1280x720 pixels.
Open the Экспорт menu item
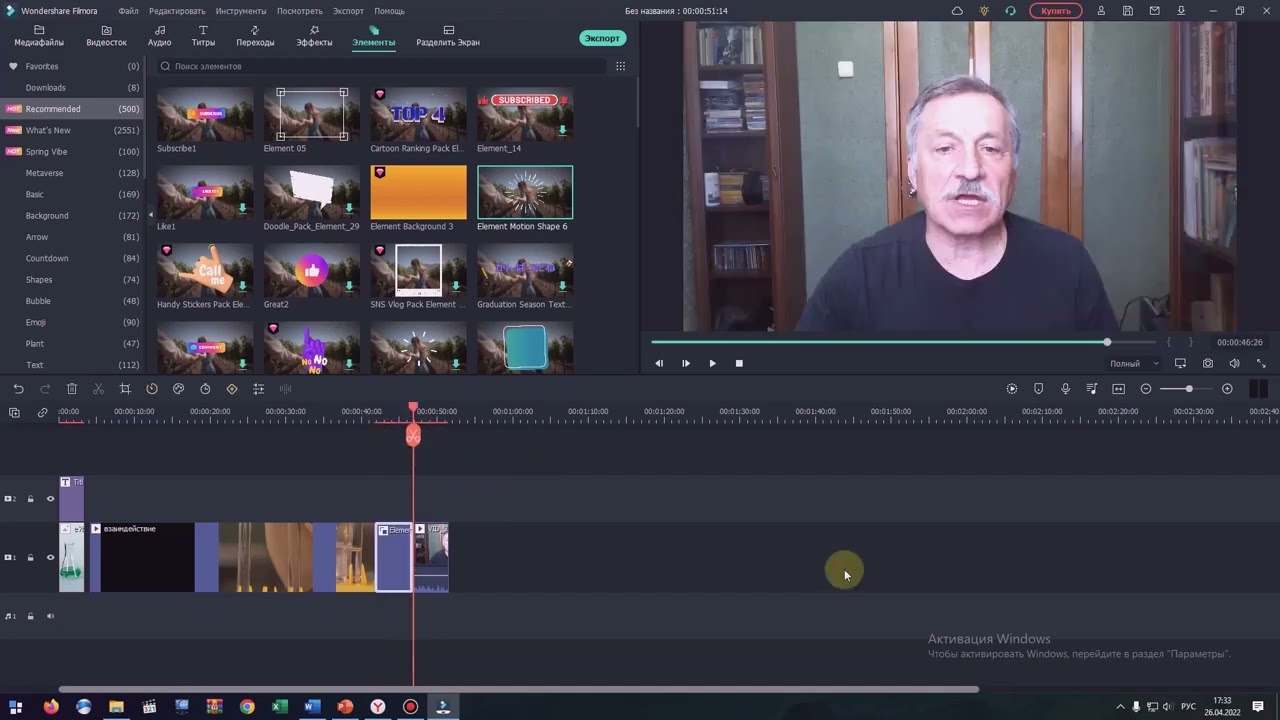348,11
